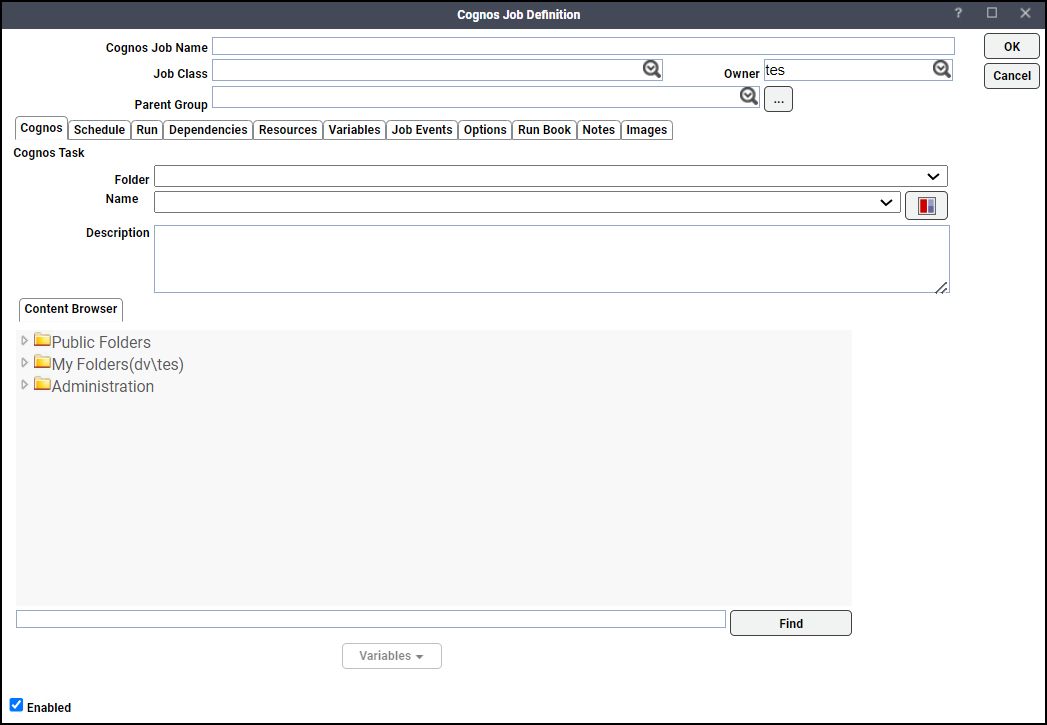The image size is (1047, 725).
Task: Click the Public Folders folder icon
Action: 43,340
